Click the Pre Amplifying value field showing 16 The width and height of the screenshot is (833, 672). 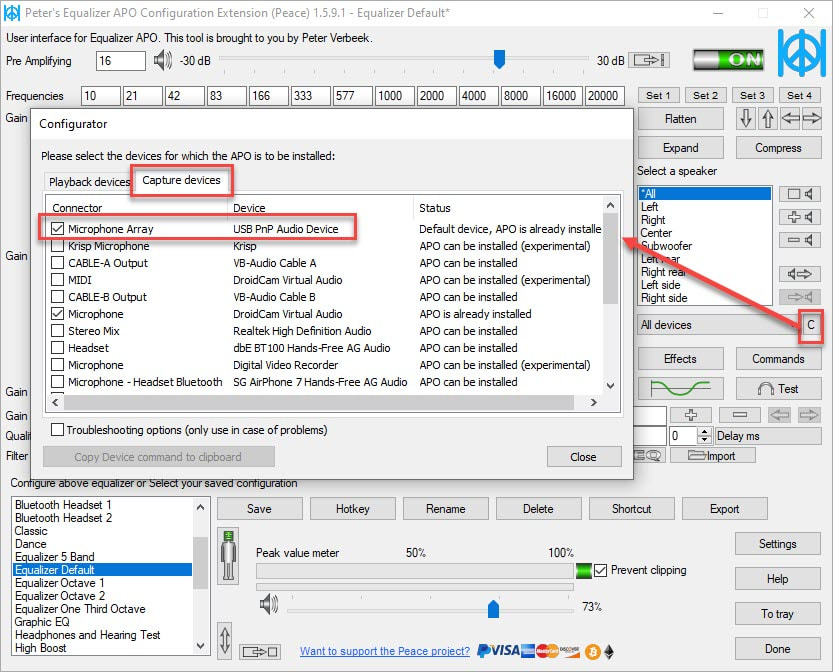pyautogui.click(x=121, y=61)
